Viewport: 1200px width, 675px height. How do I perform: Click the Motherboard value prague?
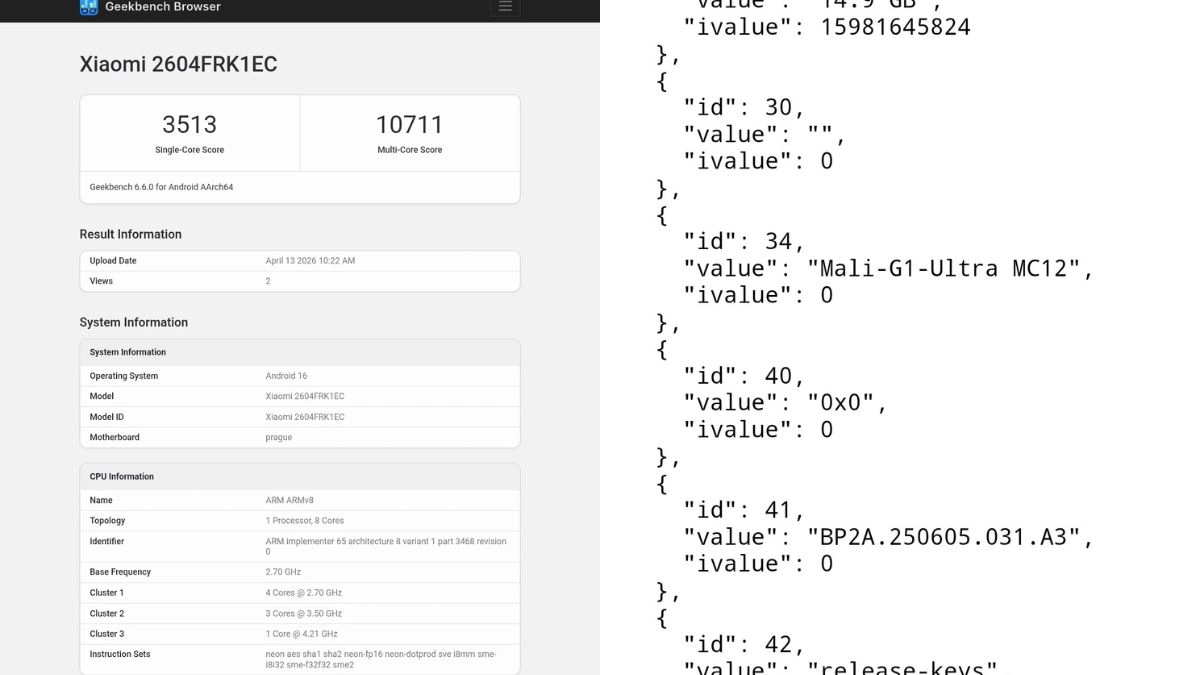click(278, 437)
